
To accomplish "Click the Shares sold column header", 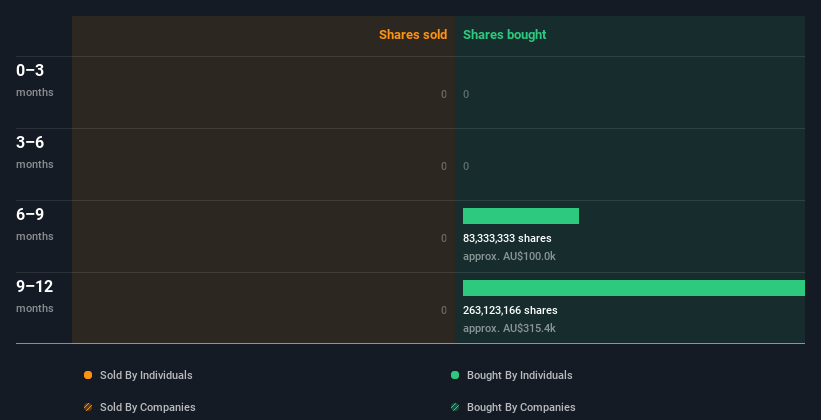I will click(413, 35).
